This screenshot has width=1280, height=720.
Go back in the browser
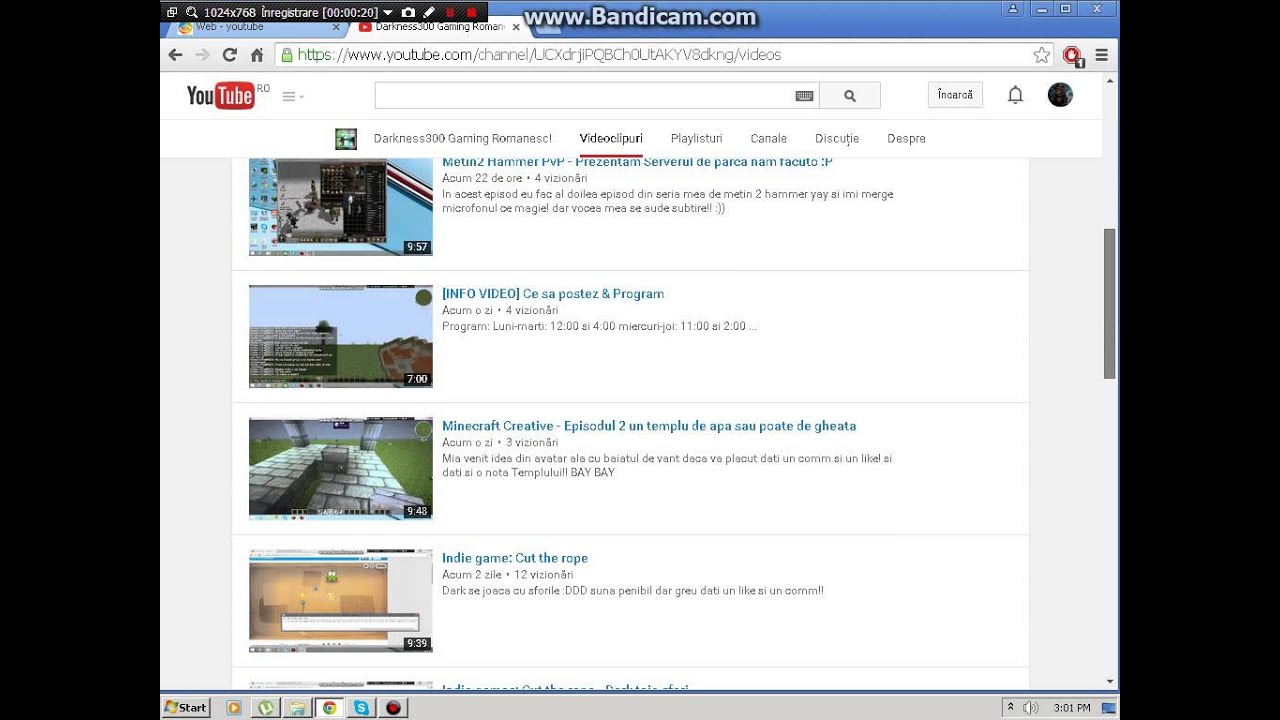176,55
